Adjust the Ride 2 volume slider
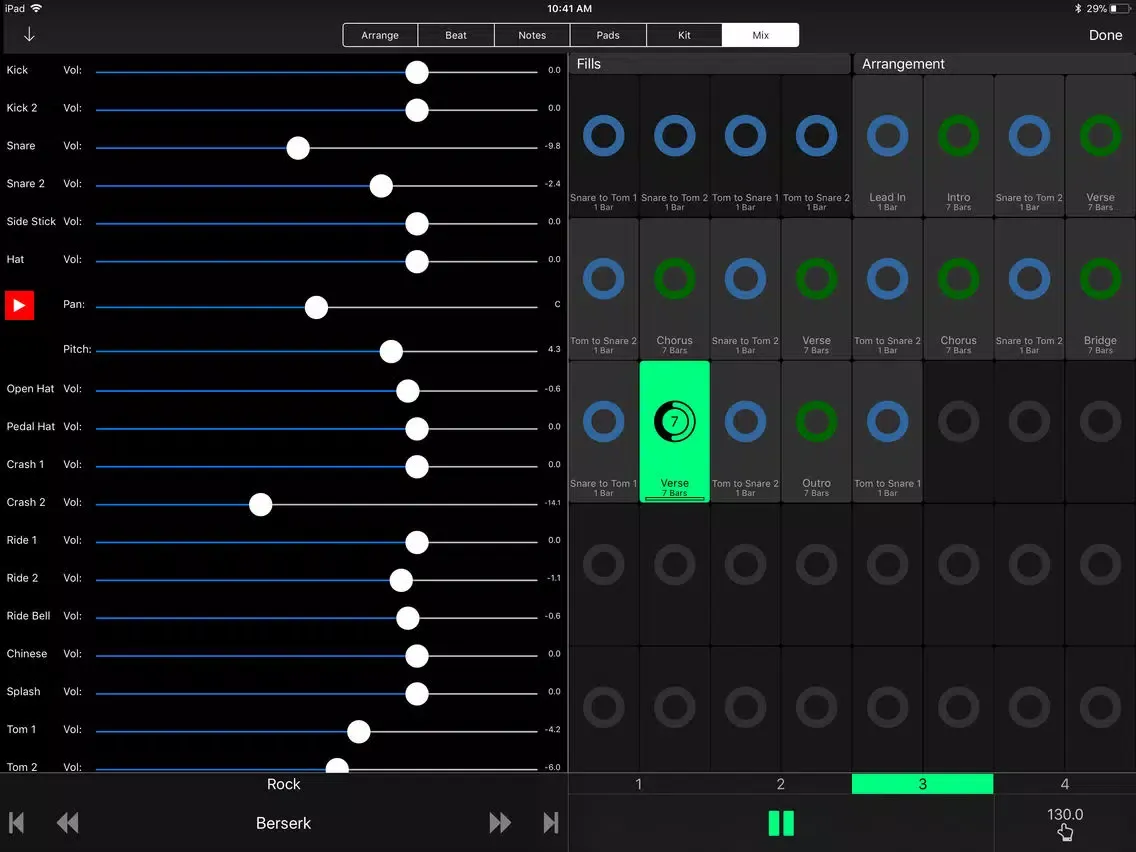The height and width of the screenshot is (852, 1136). [401, 580]
